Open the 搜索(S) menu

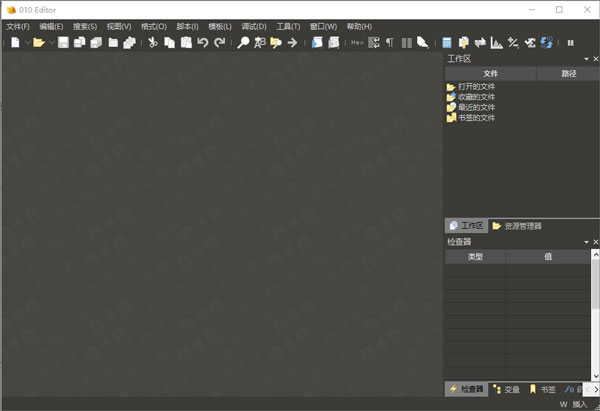tap(85, 26)
